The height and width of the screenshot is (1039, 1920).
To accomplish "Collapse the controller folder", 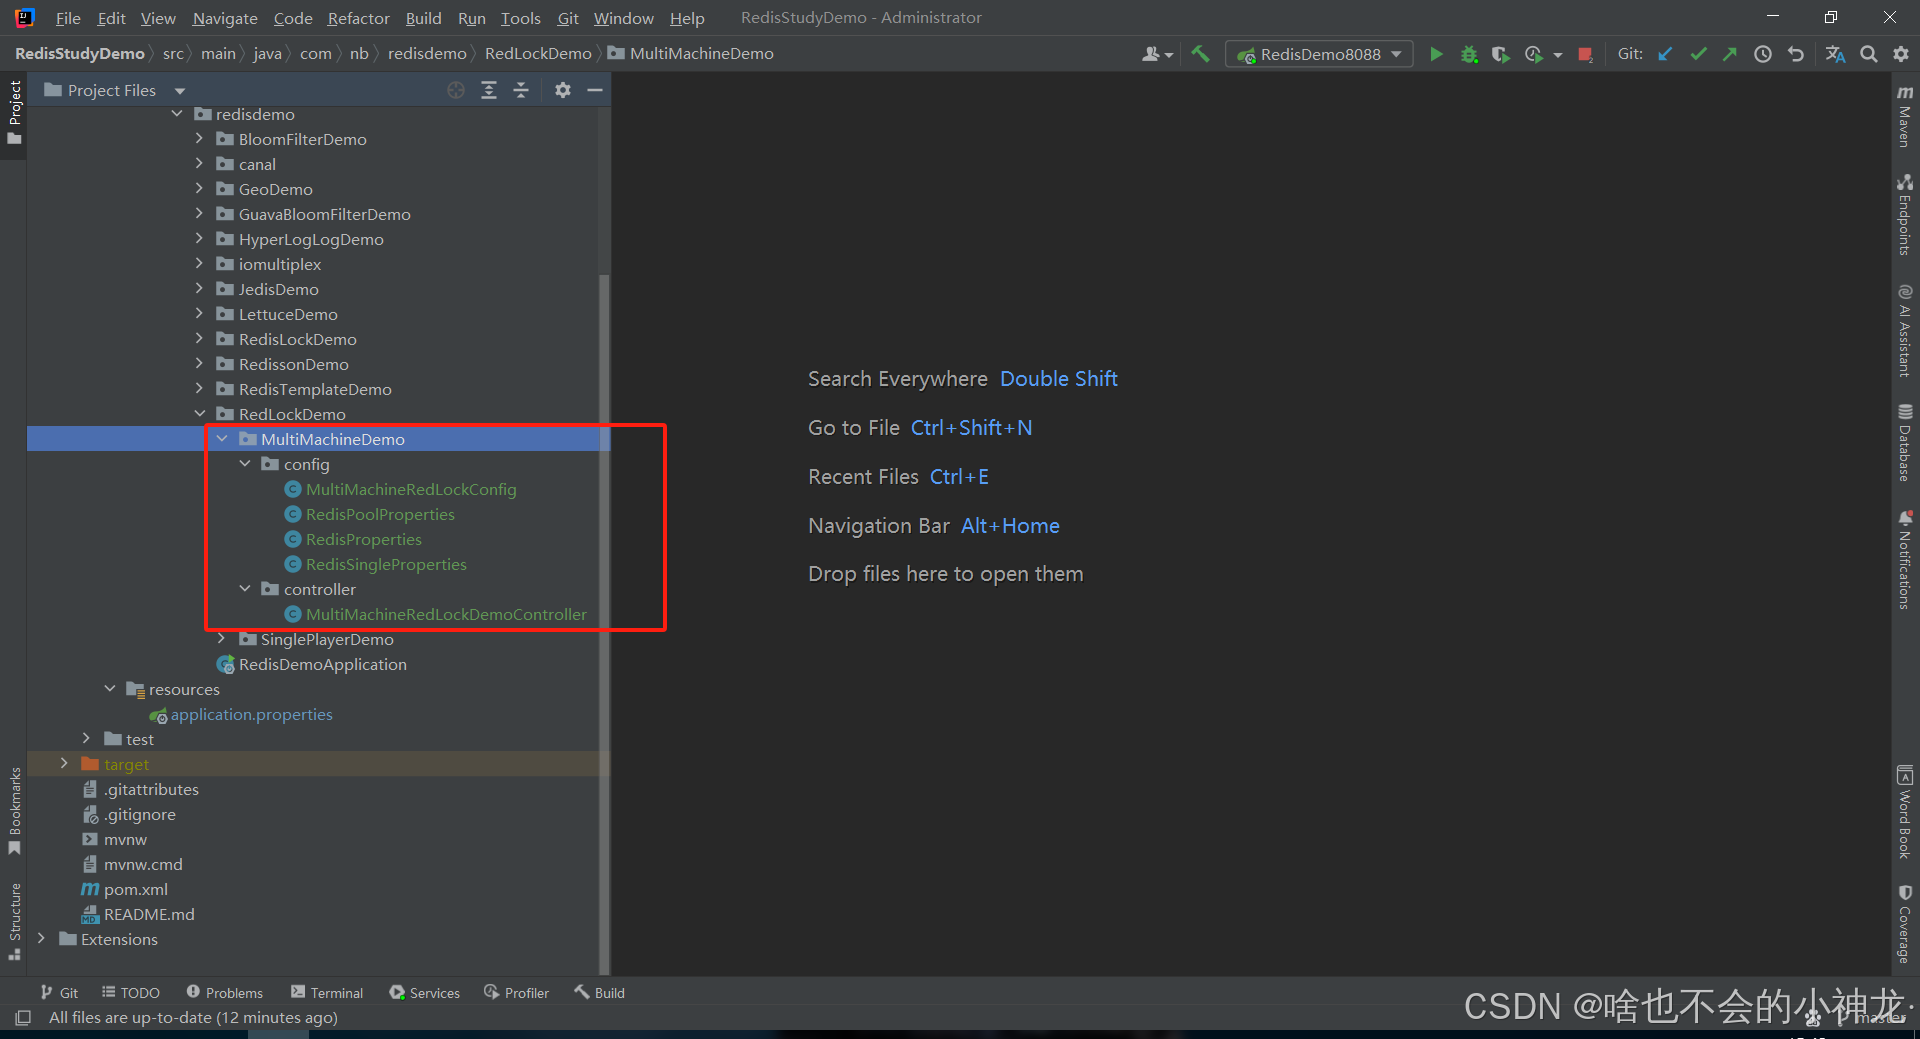I will (x=245, y=589).
